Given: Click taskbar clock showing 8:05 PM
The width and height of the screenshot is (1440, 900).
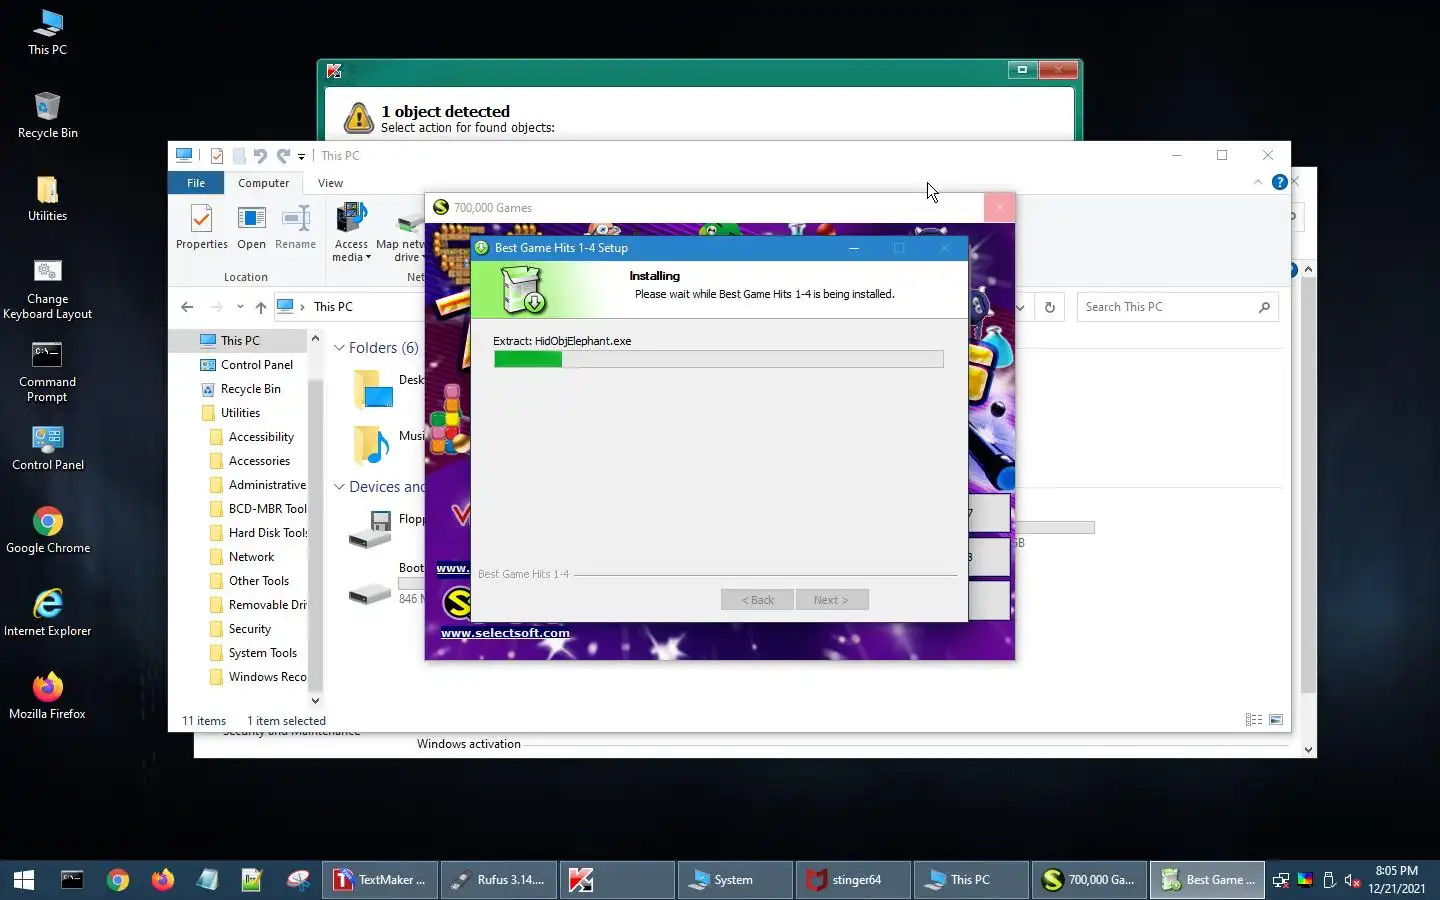Looking at the screenshot, I should pos(1397,880).
